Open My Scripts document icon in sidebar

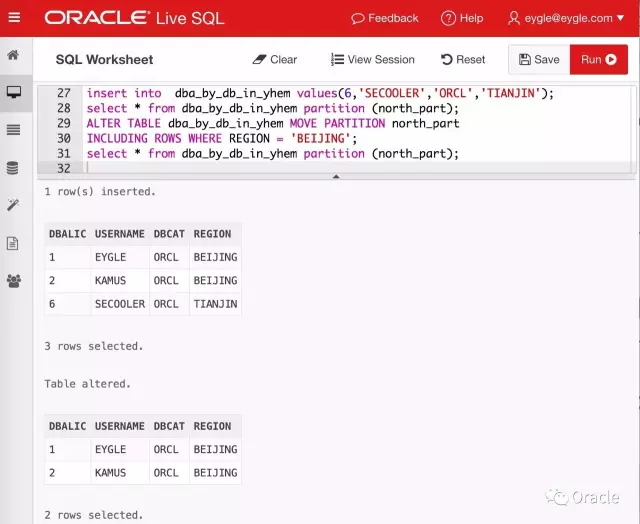pyautogui.click(x=13, y=243)
